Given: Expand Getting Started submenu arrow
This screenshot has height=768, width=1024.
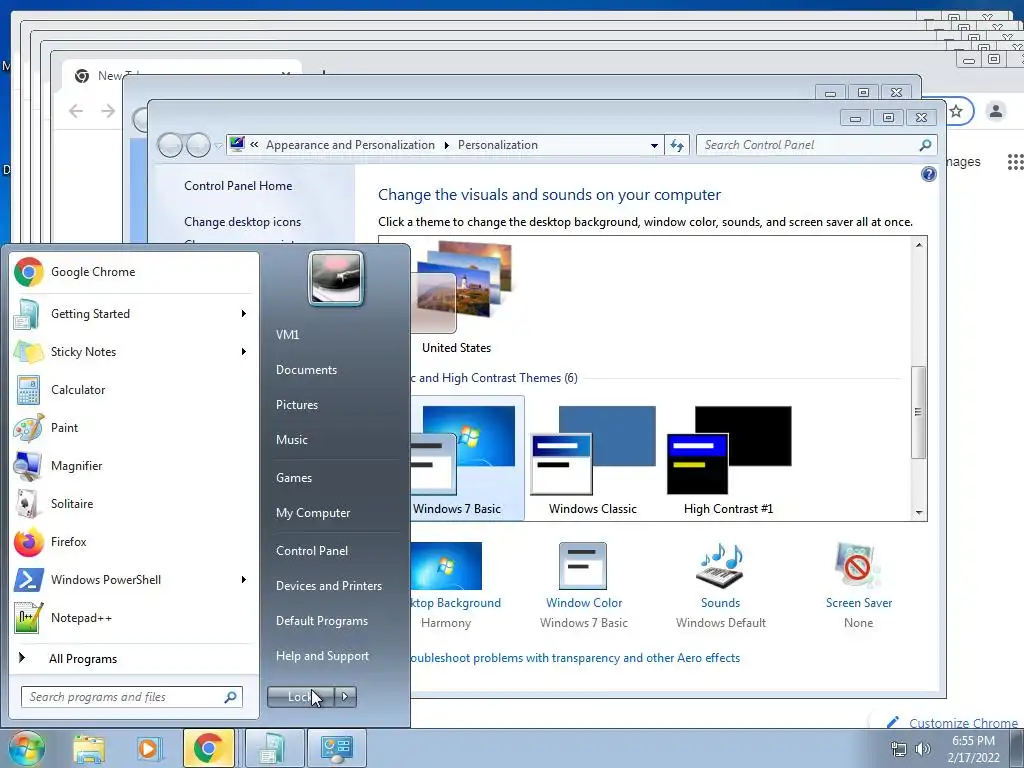Looking at the screenshot, I should [x=244, y=313].
